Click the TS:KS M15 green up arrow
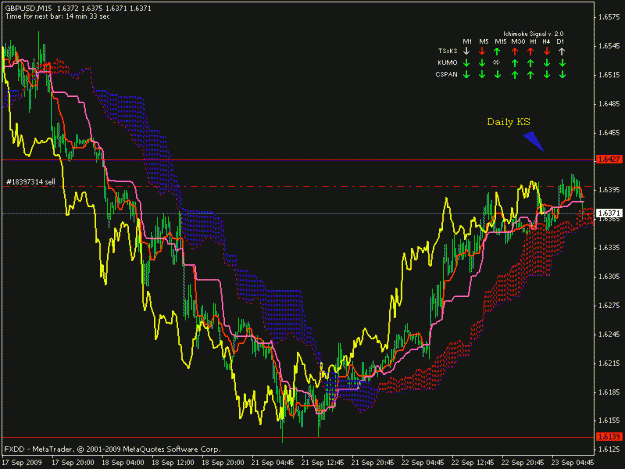The height and width of the screenshot is (469, 625). pyautogui.click(x=497, y=51)
